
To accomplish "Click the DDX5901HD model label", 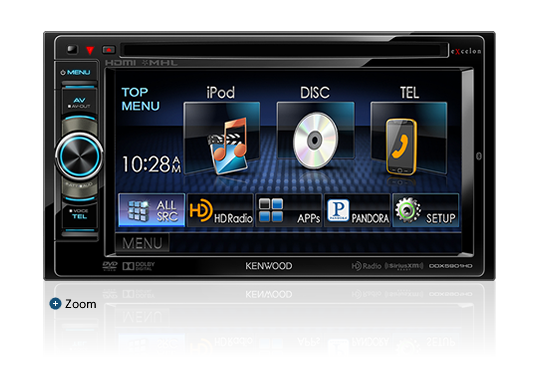I will pyautogui.click(x=451, y=266).
